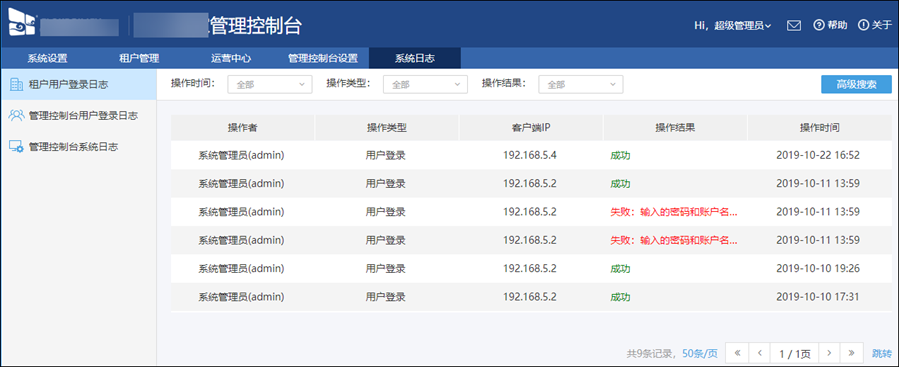This screenshot has width=900, height=367.
Task: Open 租户用户登录日志 in sidebar
Action: tap(79, 85)
